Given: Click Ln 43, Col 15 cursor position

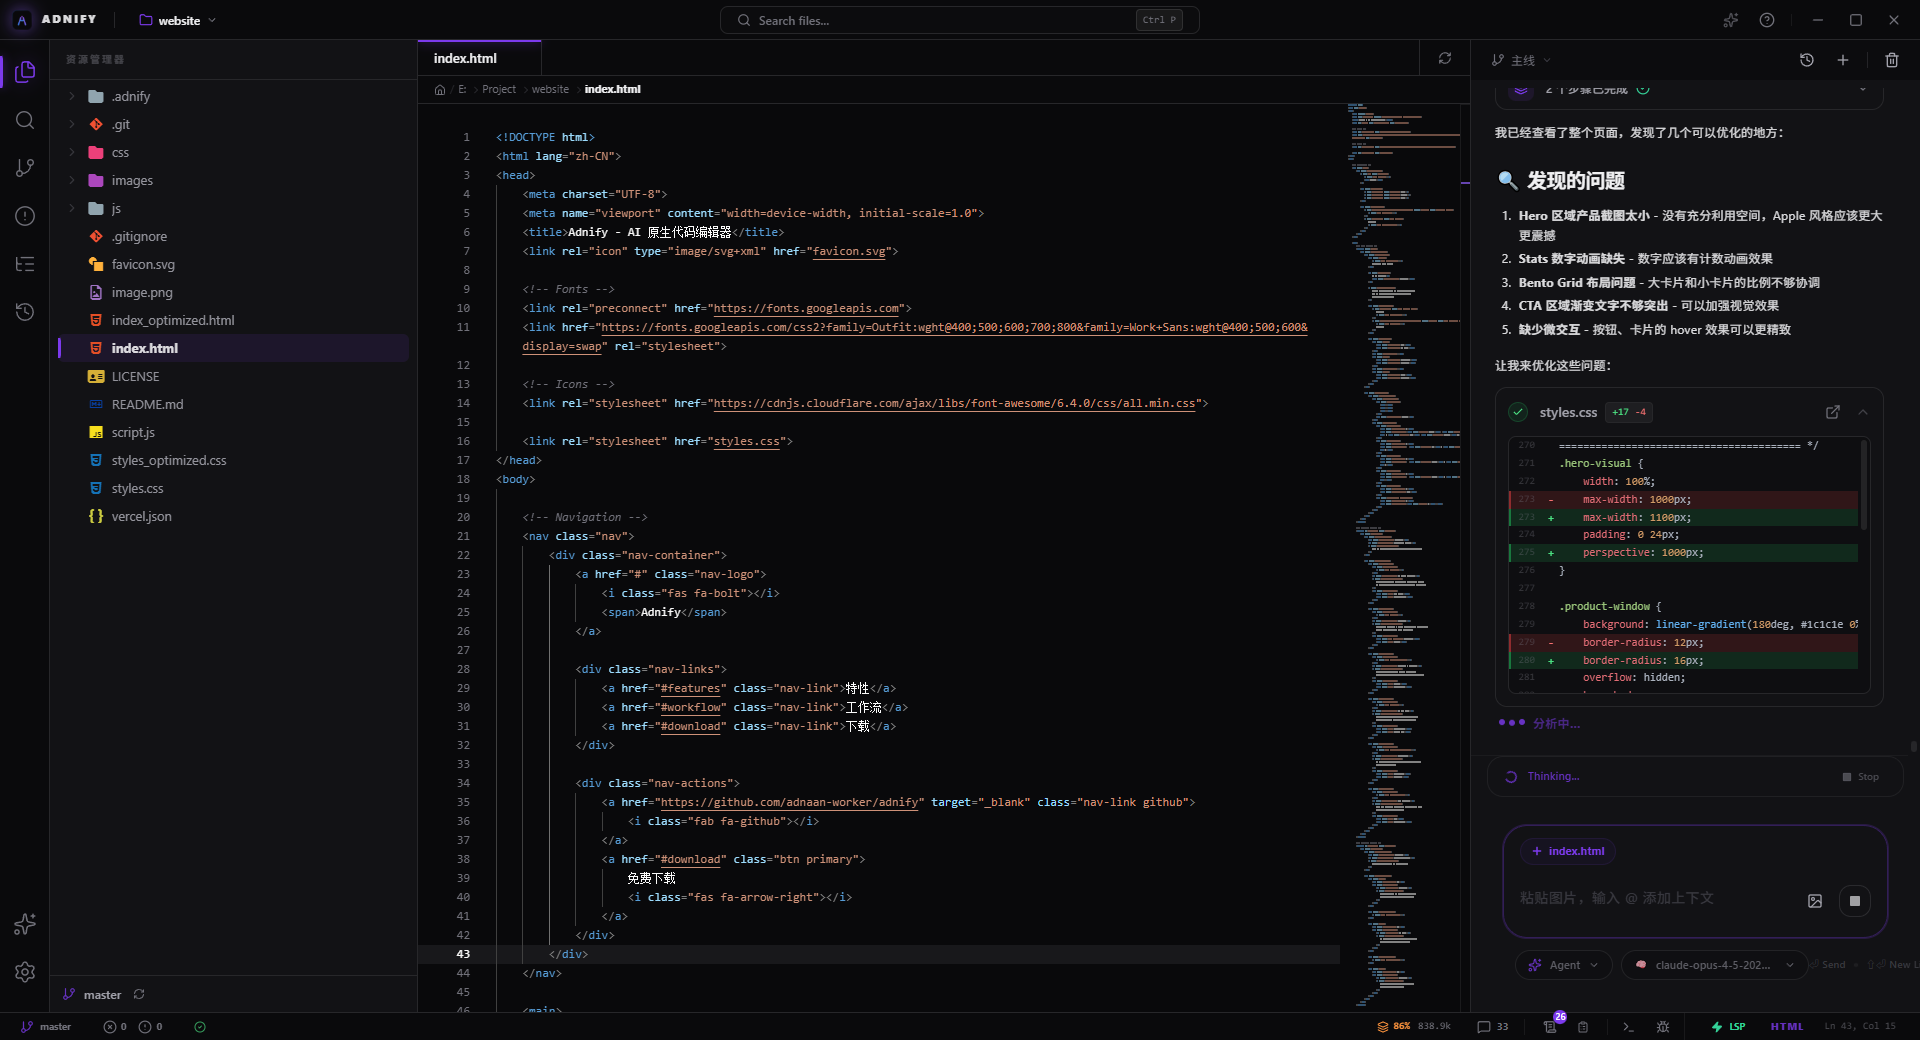Looking at the screenshot, I should (1859, 1027).
